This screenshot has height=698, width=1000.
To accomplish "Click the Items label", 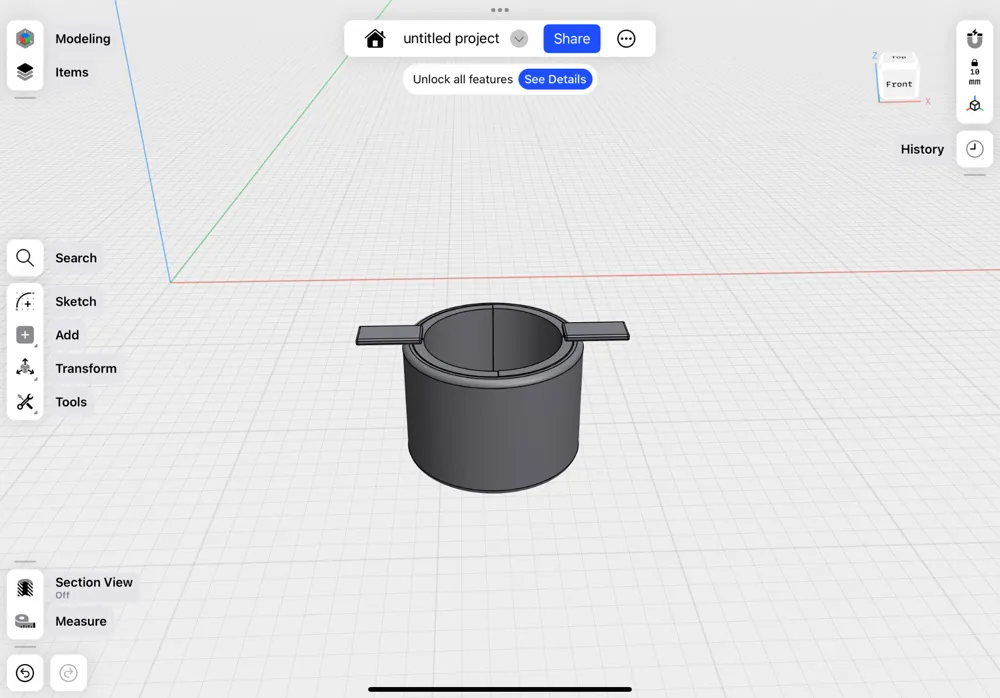I will tap(71, 72).
